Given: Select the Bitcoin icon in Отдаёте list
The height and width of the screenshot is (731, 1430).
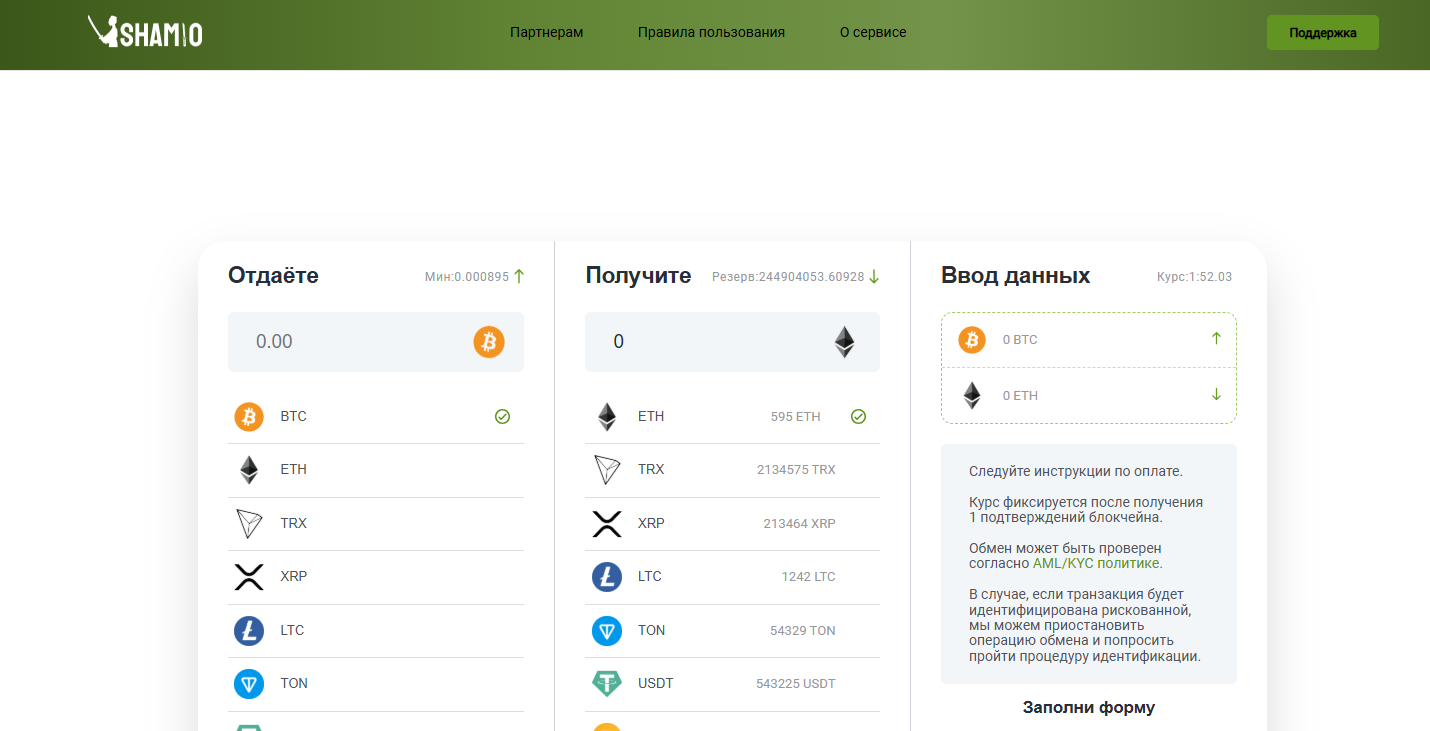Looking at the screenshot, I should (x=249, y=417).
